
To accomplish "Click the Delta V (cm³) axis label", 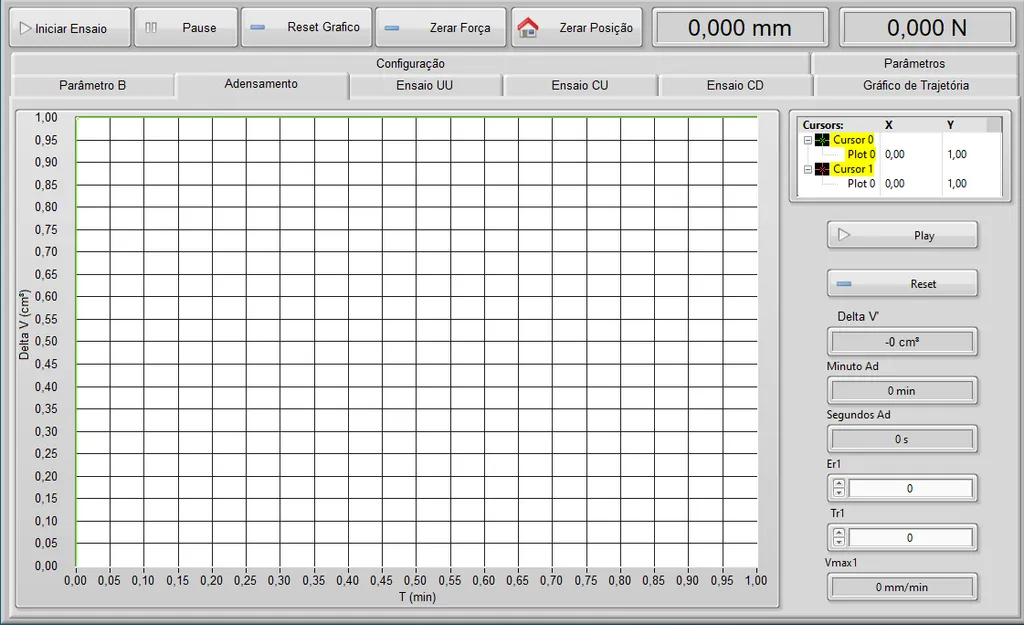I will tap(24, 325).
